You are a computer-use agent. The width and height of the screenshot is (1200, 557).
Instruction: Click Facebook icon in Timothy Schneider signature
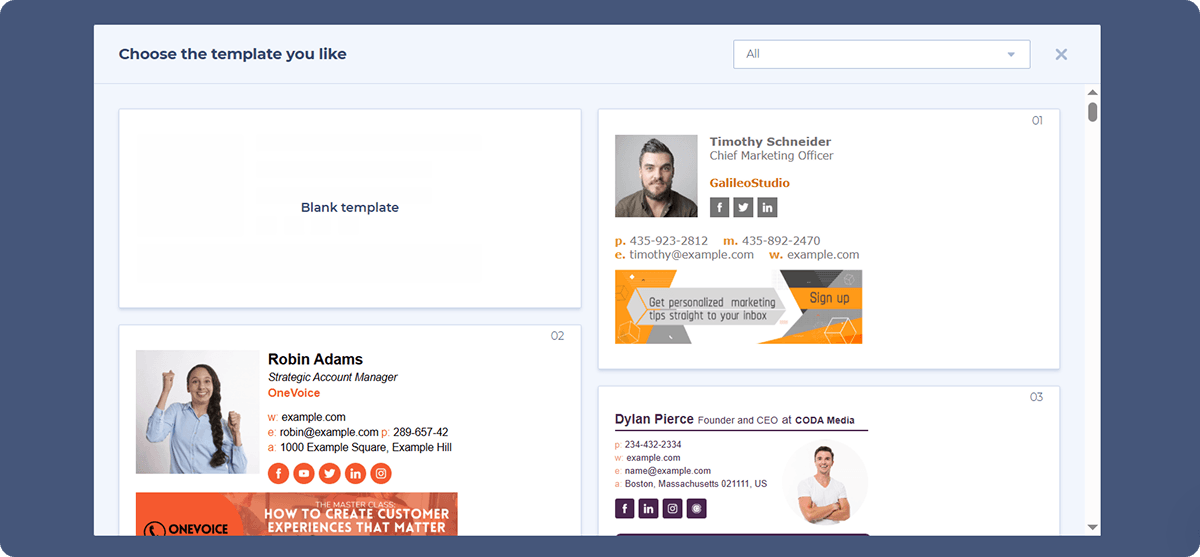pyautogui.click(x=719, y=207)
